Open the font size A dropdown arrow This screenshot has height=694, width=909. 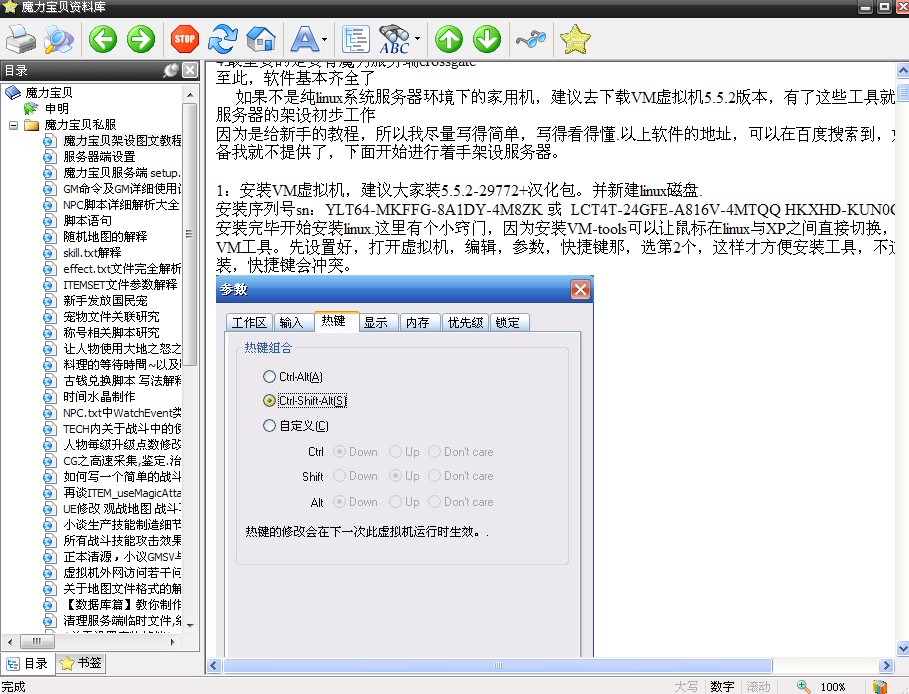324,41
